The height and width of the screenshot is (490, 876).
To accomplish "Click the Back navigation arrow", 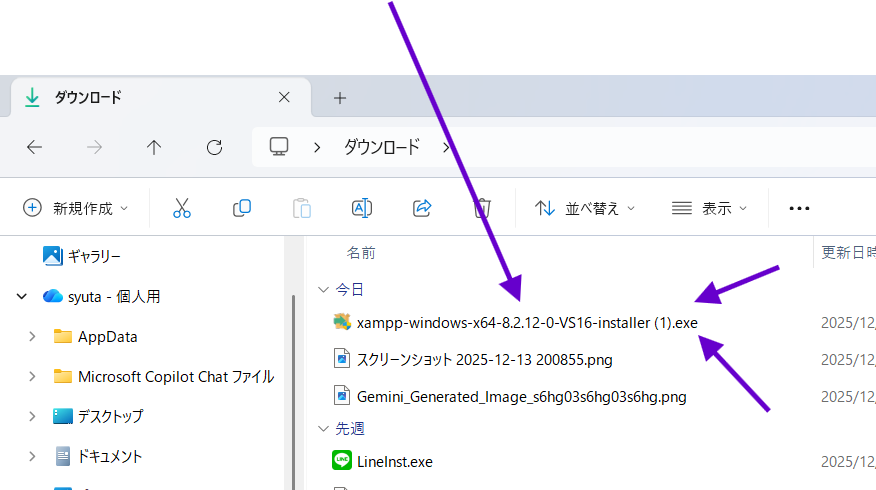I will 34,147.
